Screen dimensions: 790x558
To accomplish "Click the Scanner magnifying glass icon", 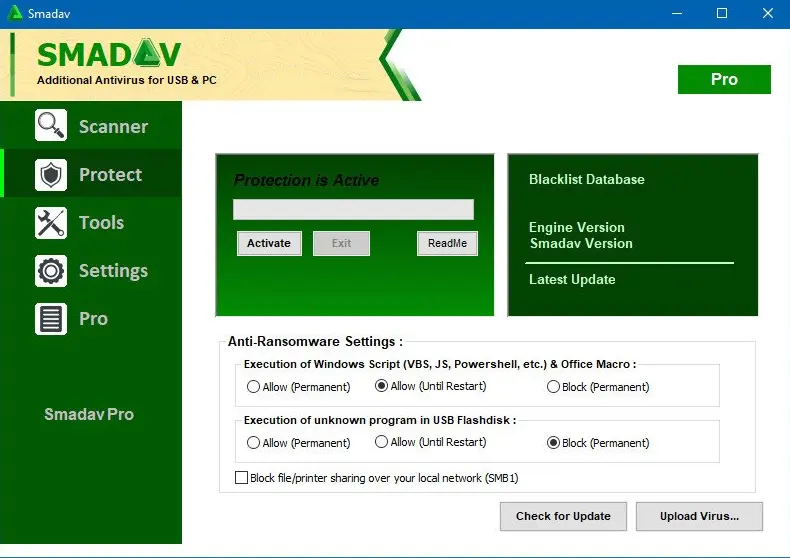I will 51,125.
